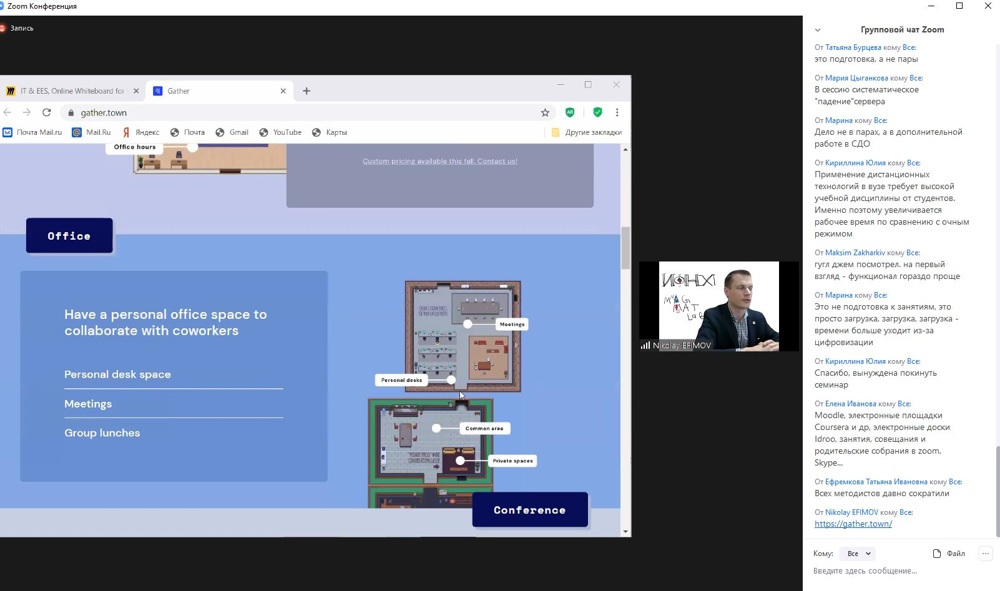Click the browser page vertical scrollbar thumb

[x=625, y=248]
